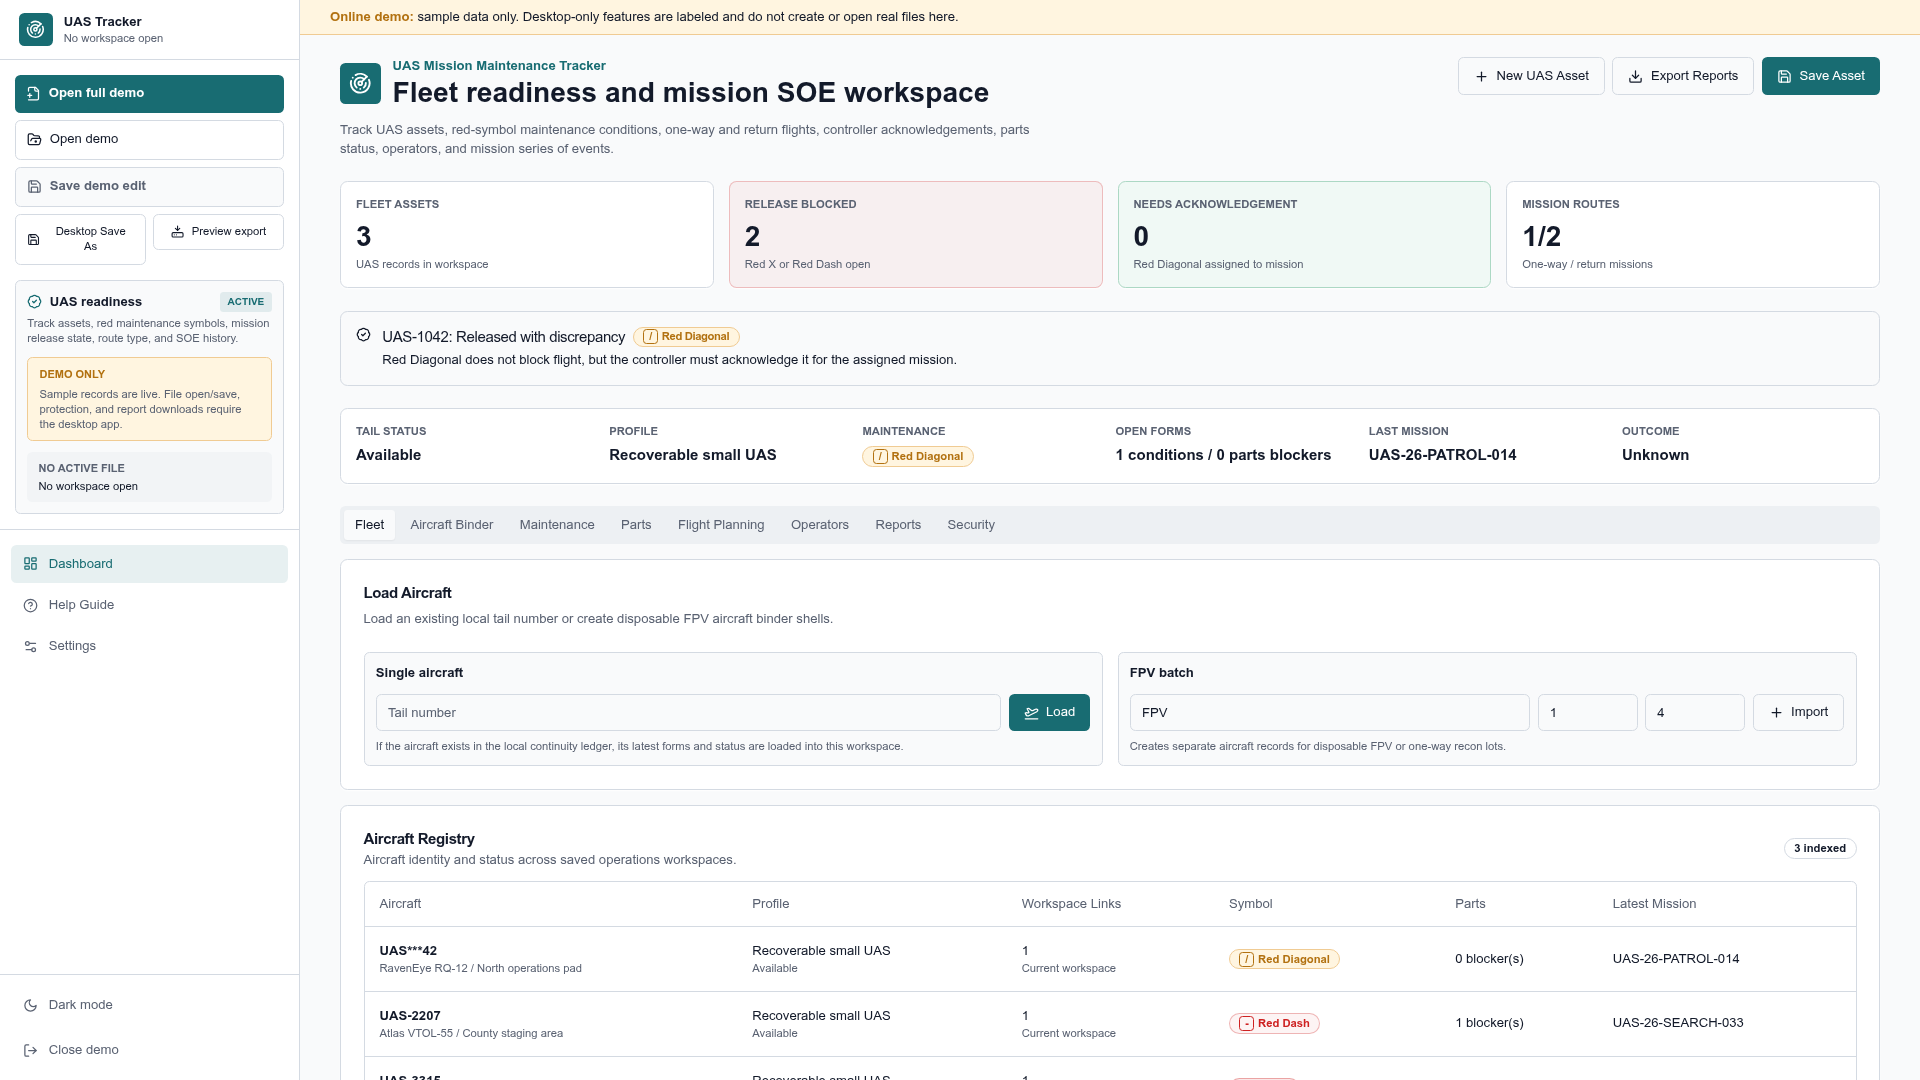Viewport: 1920px width, 1080px height.
Task: Toggle Dark mode
Action: (150, 1005)
